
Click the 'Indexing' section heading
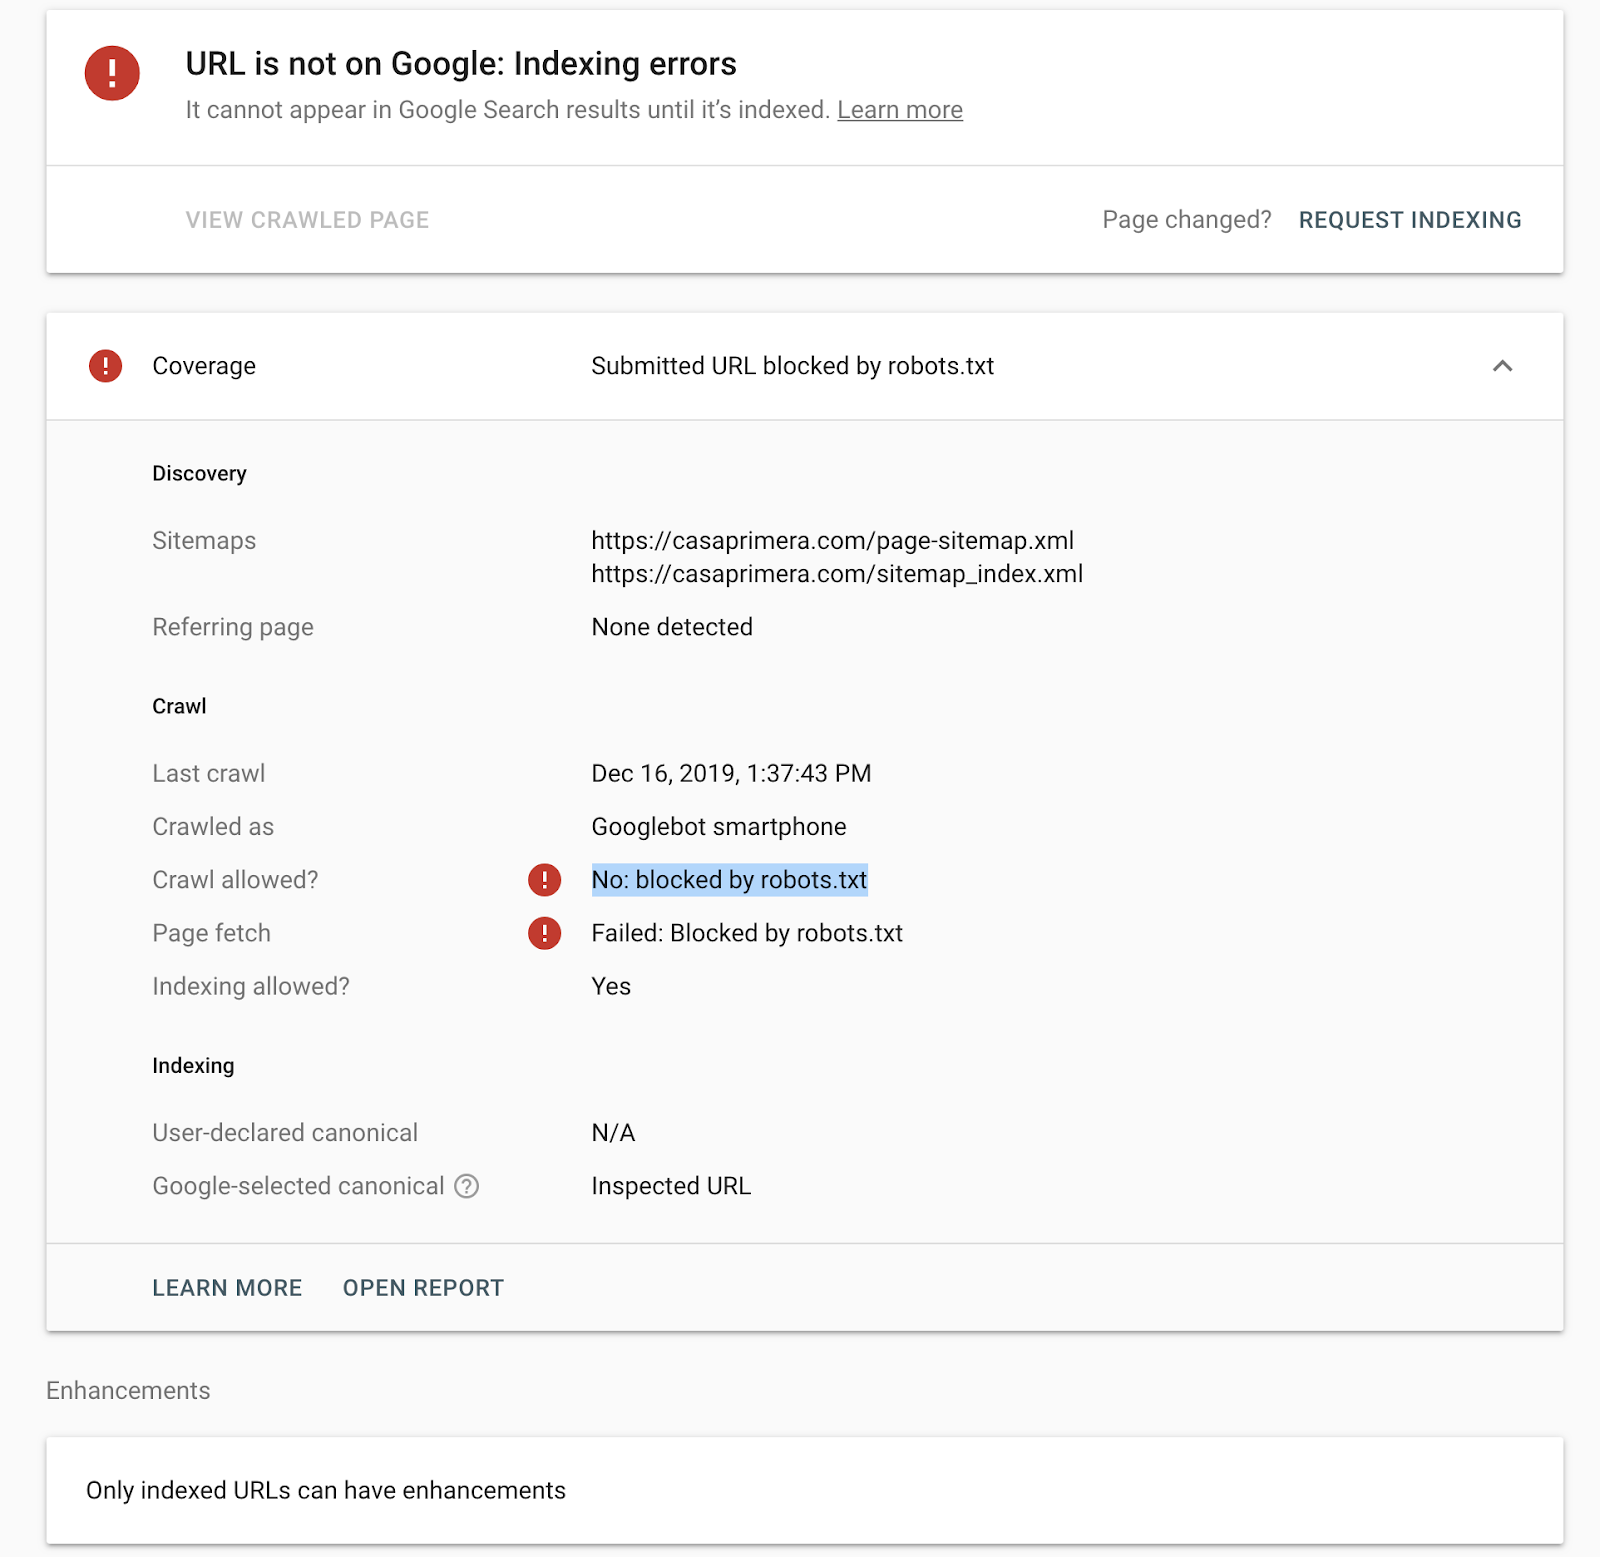pyautogui.click(x=193, y=1066)
